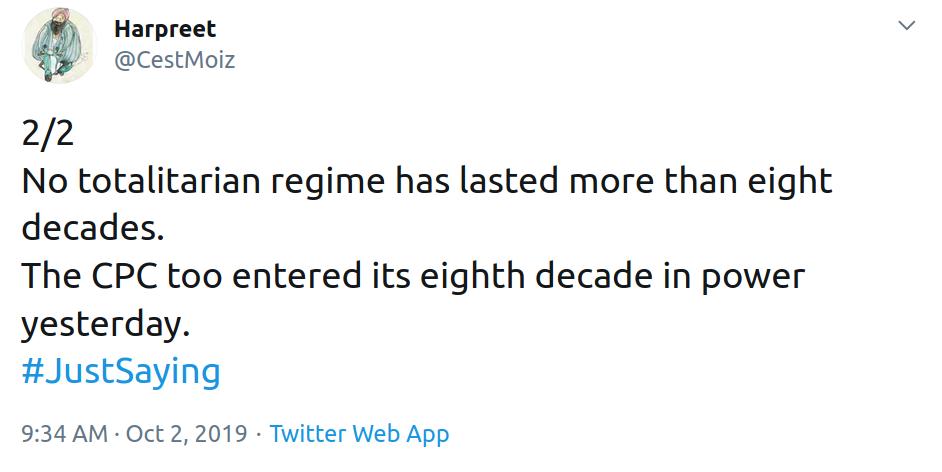Image resolution: width=942 pixels, height=472 pixels.
Task: Open the Twitter Web App source link
Action: coord(359,434)
